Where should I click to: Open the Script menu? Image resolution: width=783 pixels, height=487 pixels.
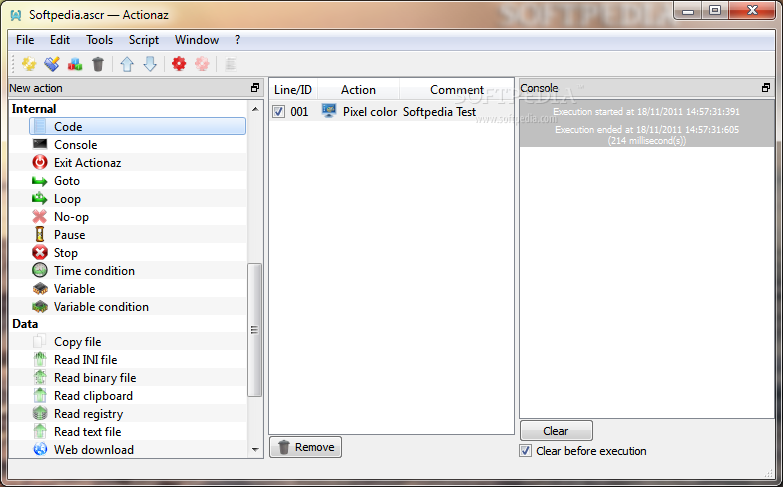click(144, 39)
